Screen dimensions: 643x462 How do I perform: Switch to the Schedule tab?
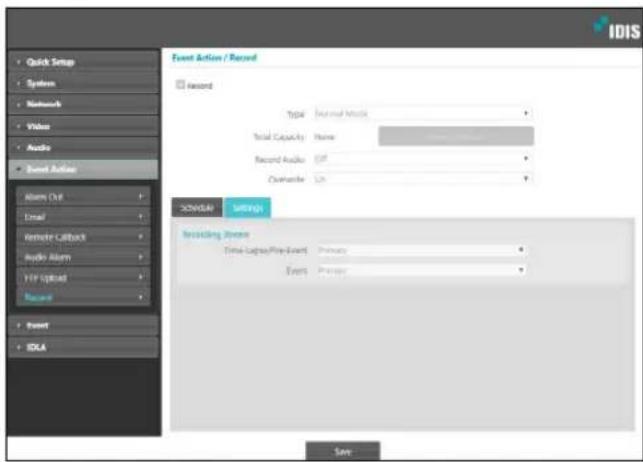[197, 207]
